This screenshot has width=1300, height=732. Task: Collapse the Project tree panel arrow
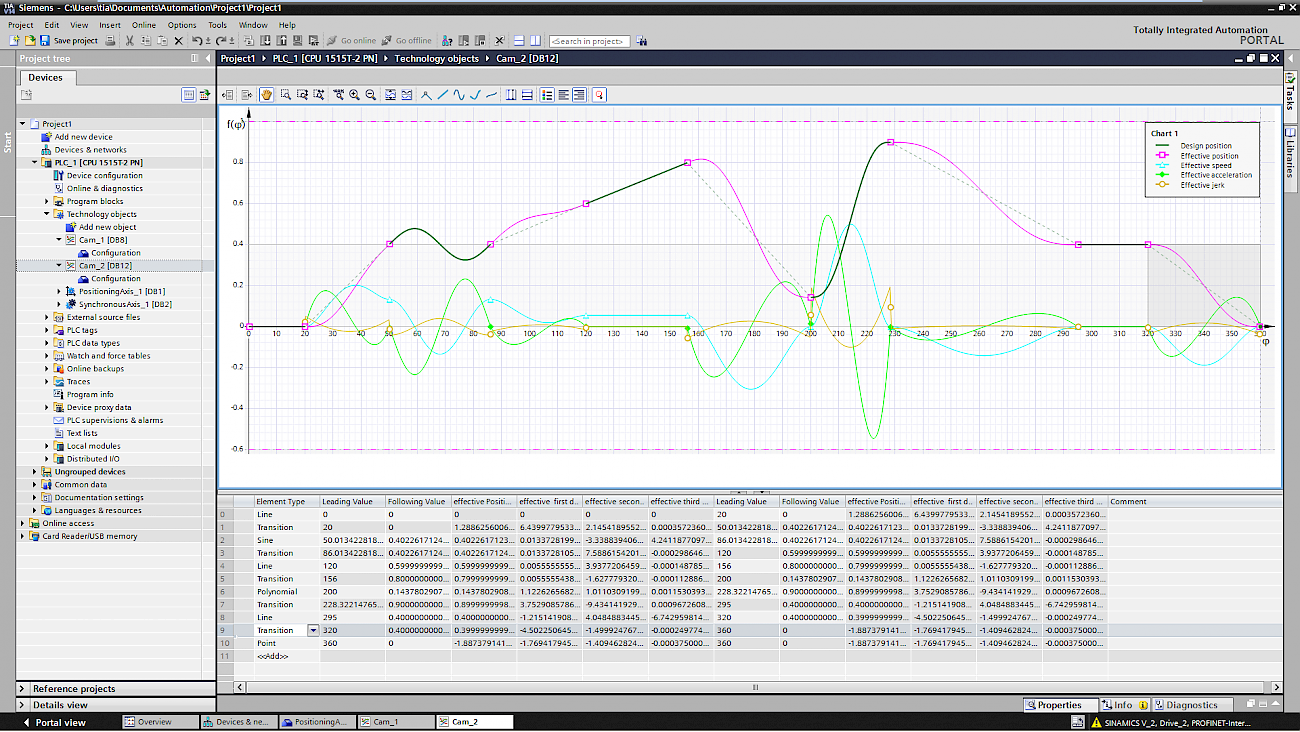(x=208, y=58)
